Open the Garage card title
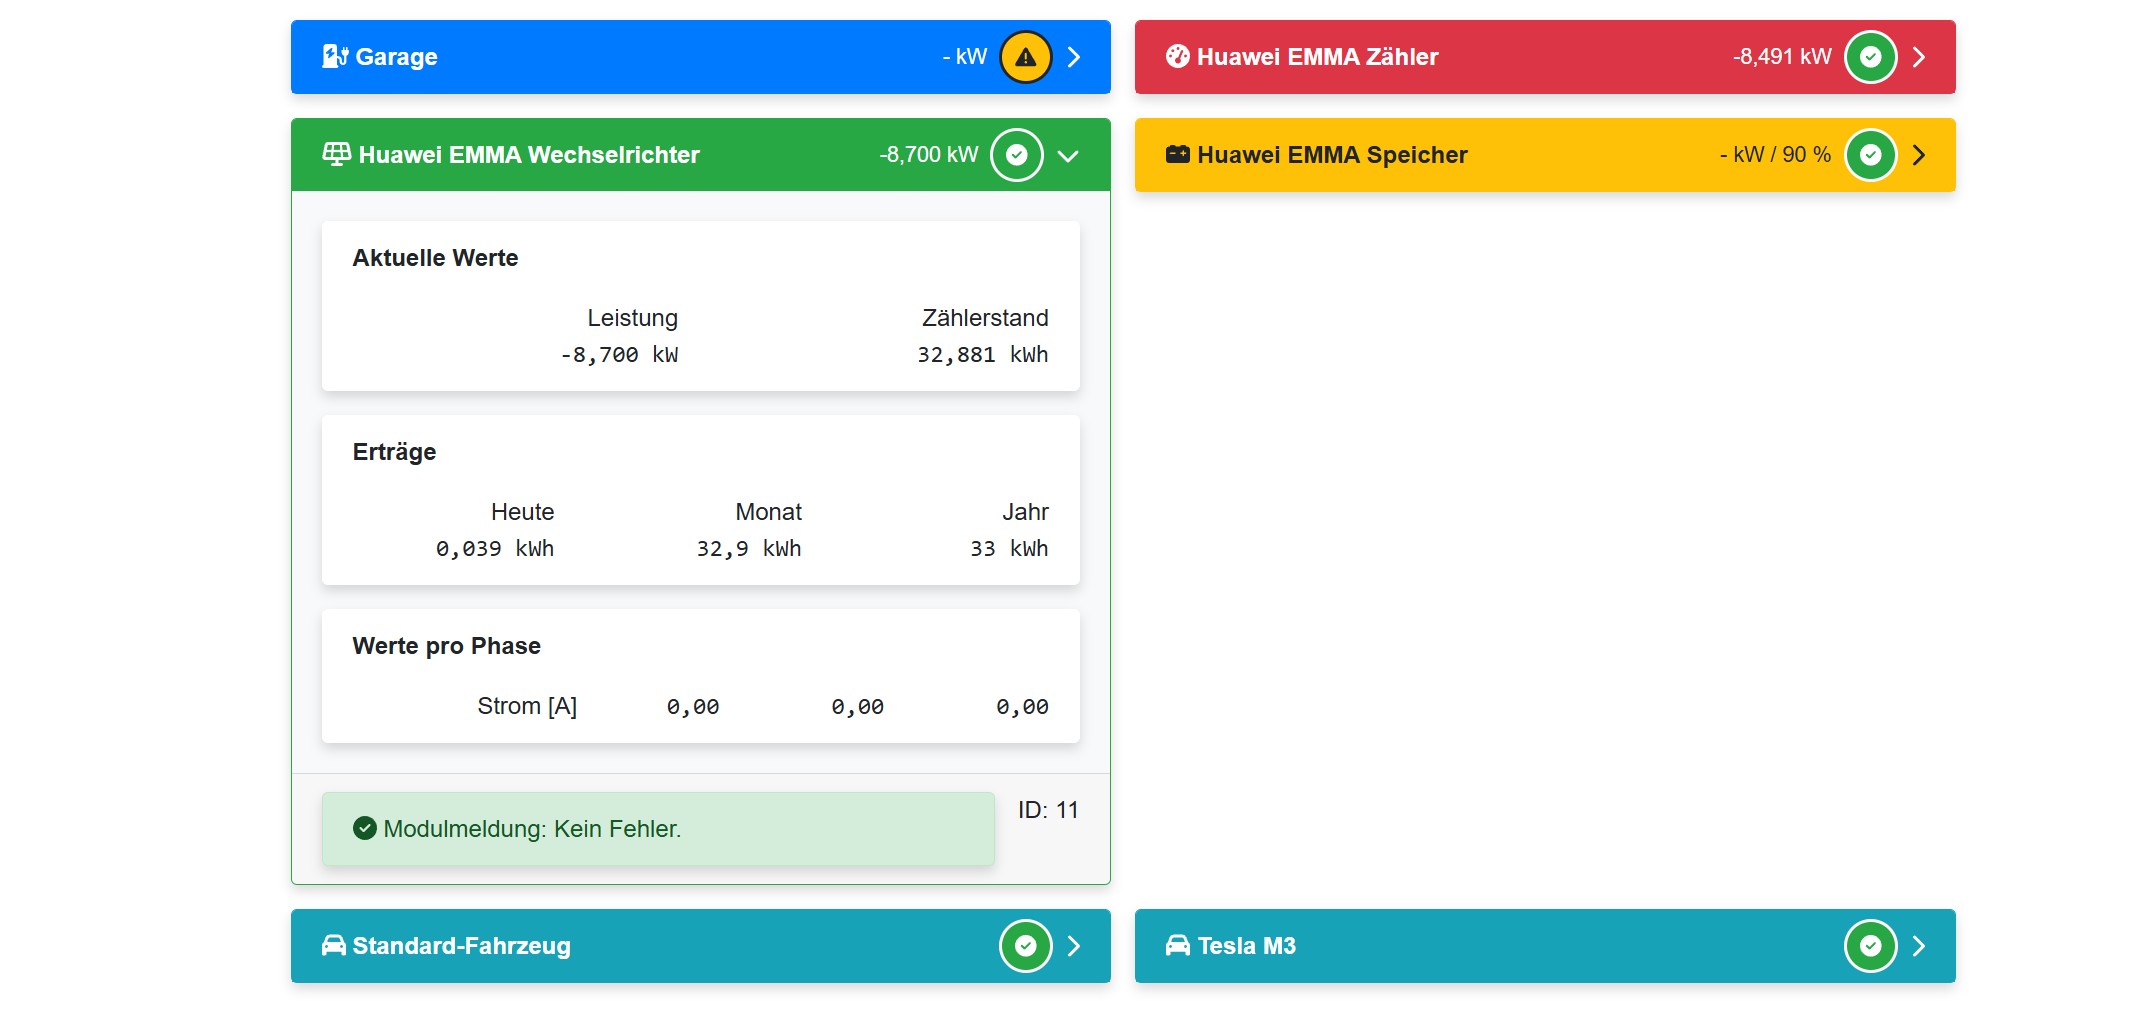2137x1018 pixels. pyautogui.click(x=396, y=57)
